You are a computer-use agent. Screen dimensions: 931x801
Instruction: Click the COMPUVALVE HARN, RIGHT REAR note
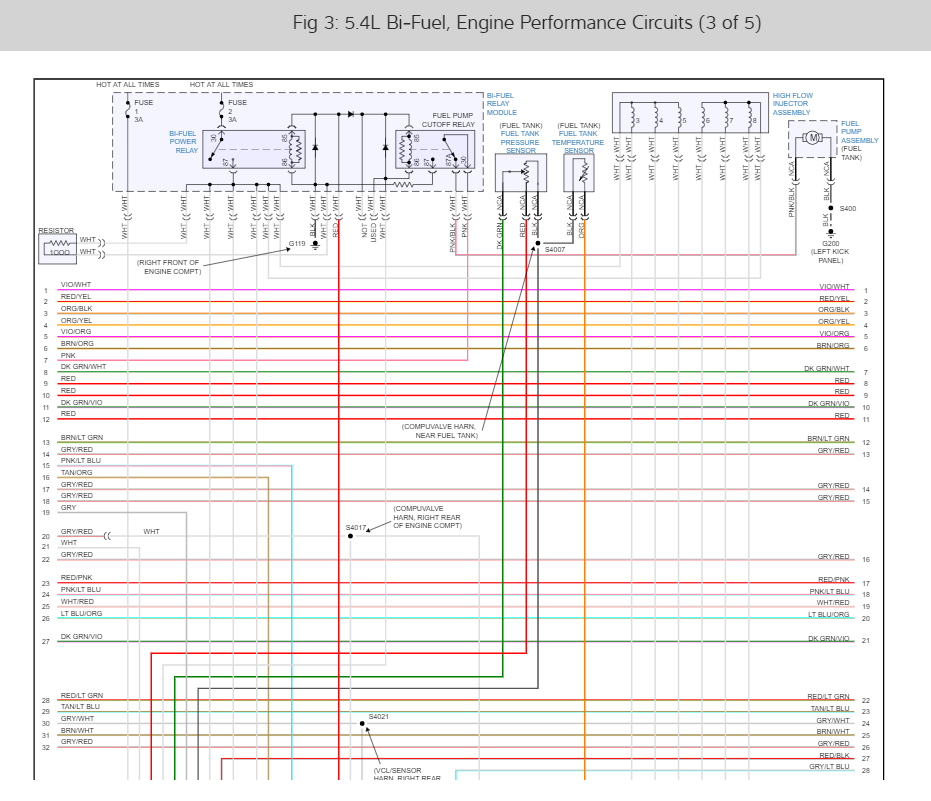428,517
